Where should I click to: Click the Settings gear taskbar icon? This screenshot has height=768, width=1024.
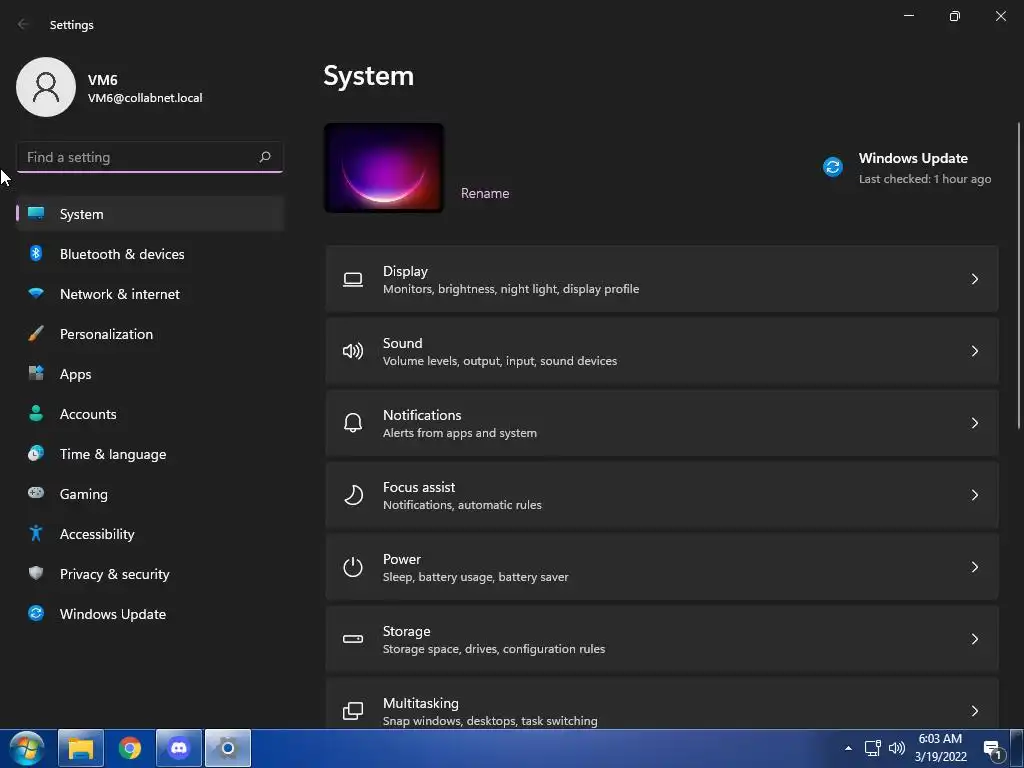pos(228,748)
